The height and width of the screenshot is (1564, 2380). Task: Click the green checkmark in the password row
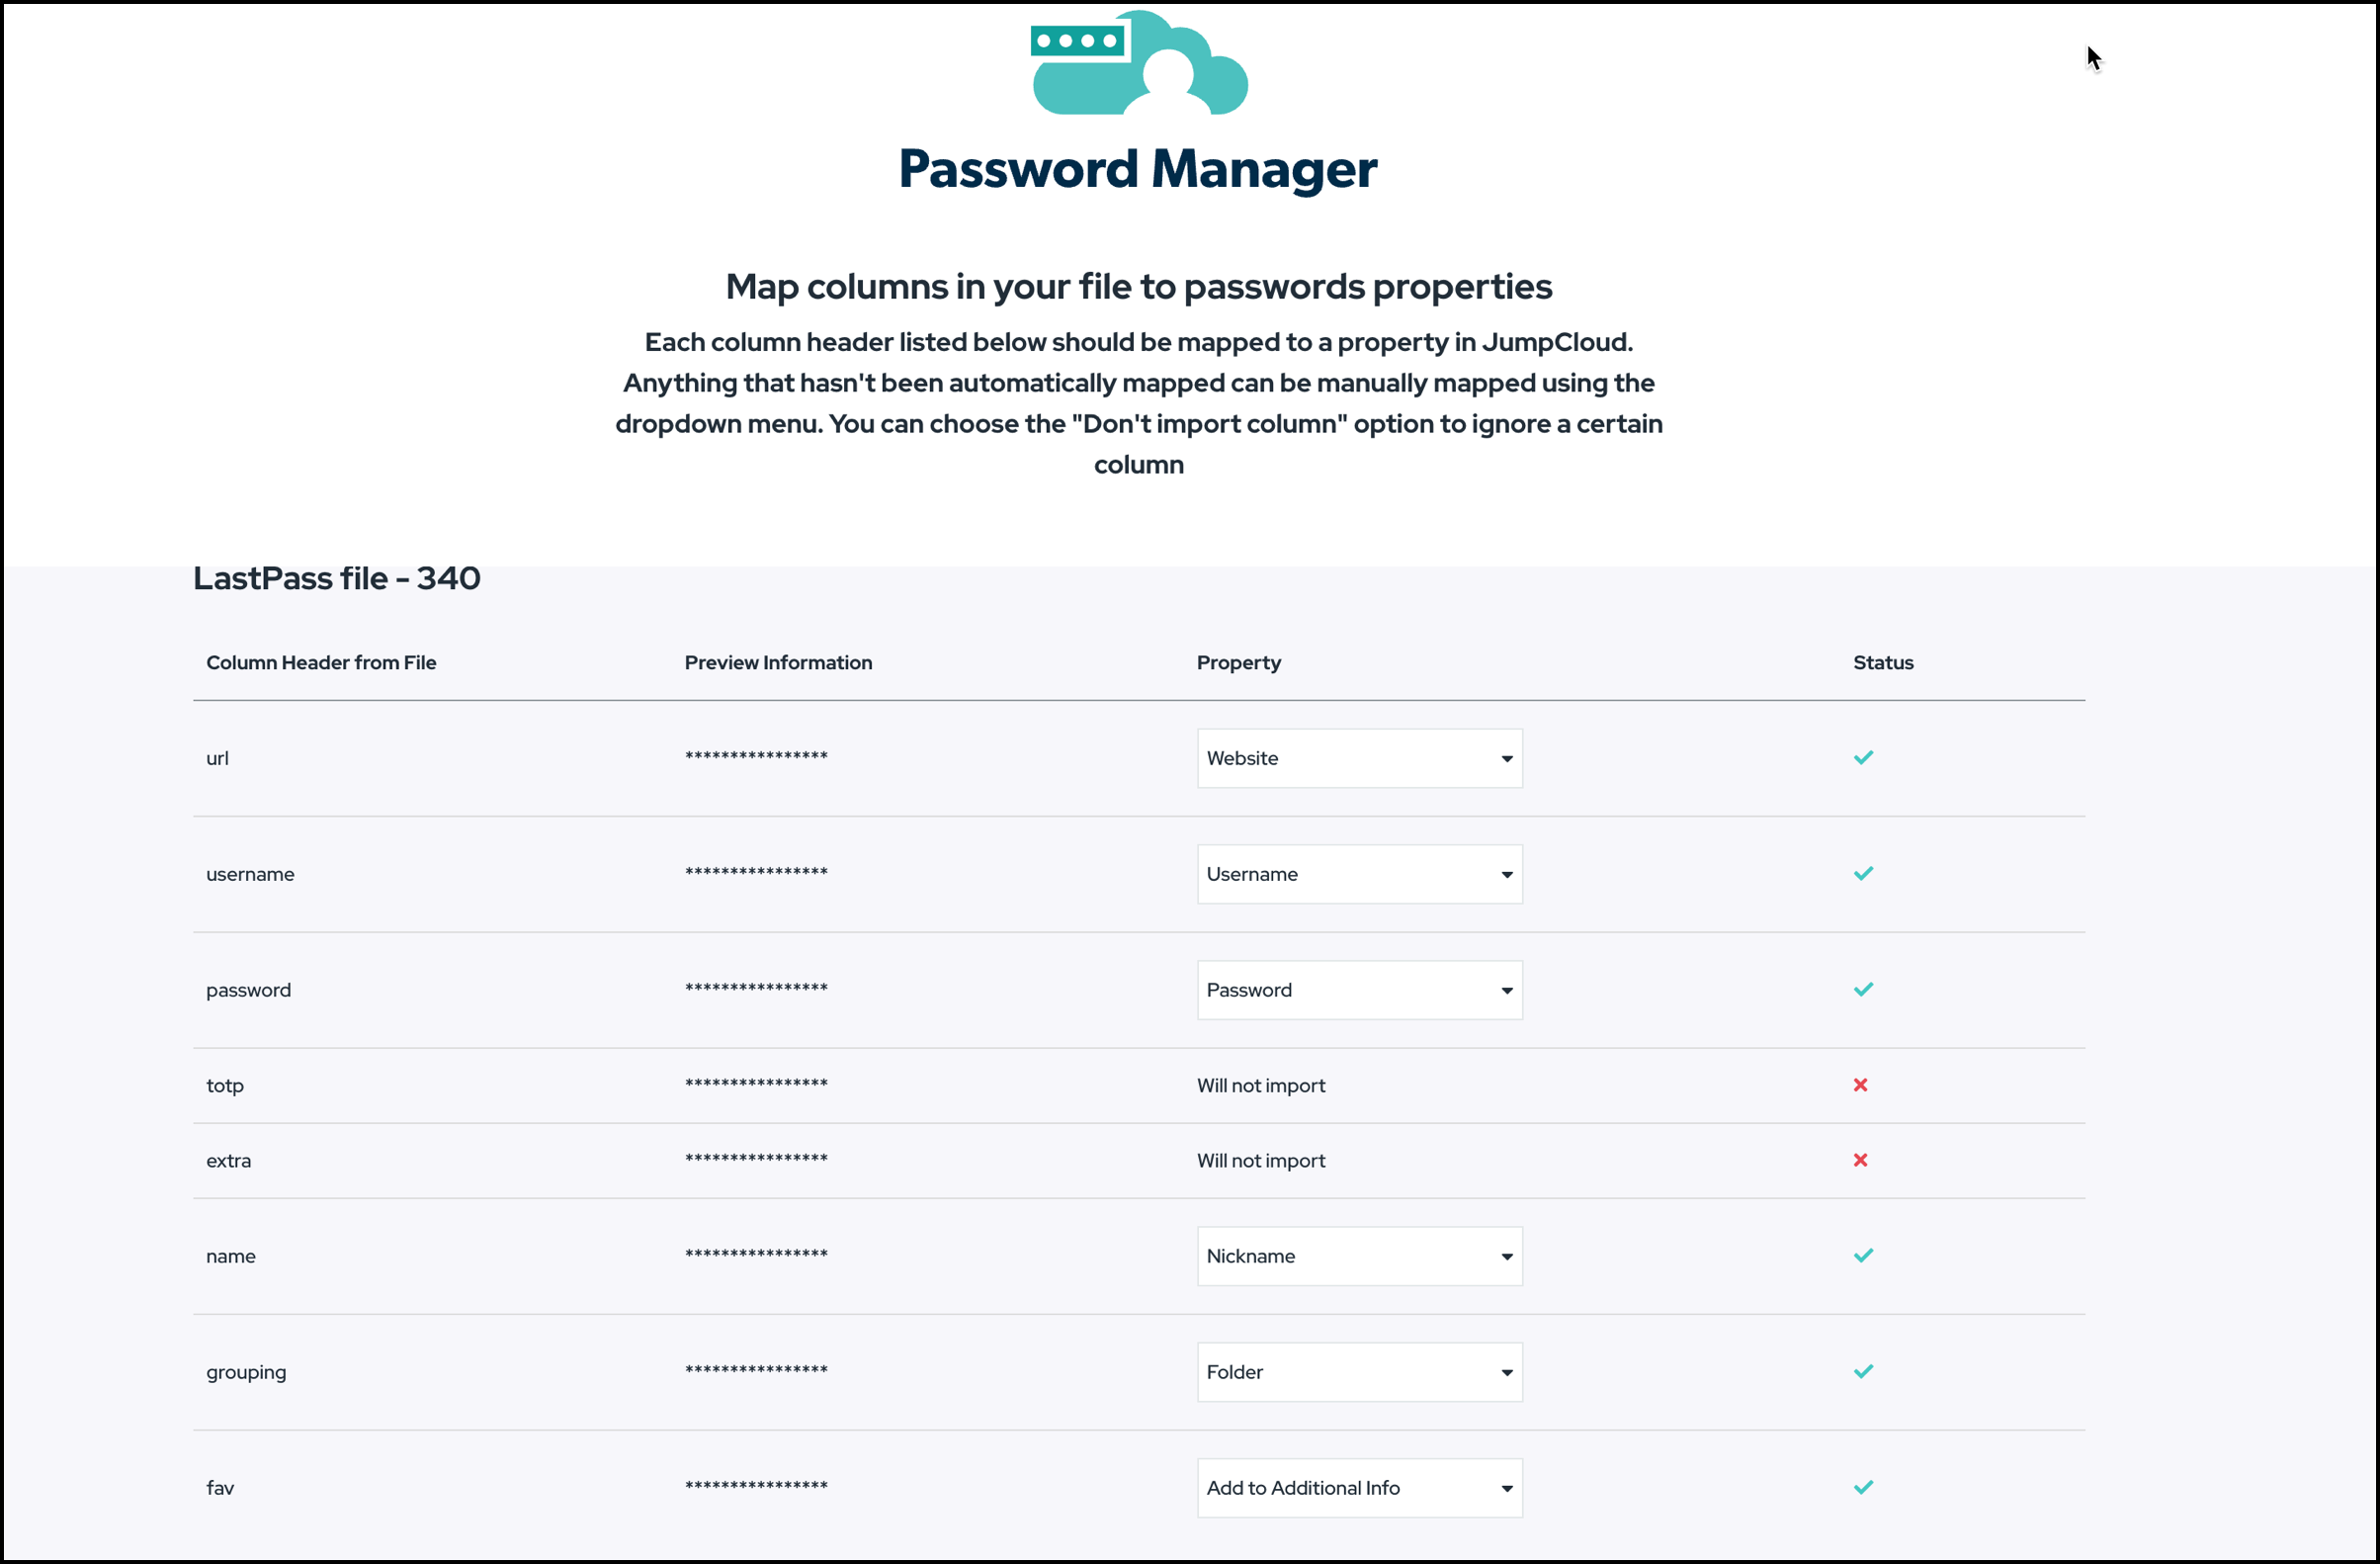(x=1862, y=989)
